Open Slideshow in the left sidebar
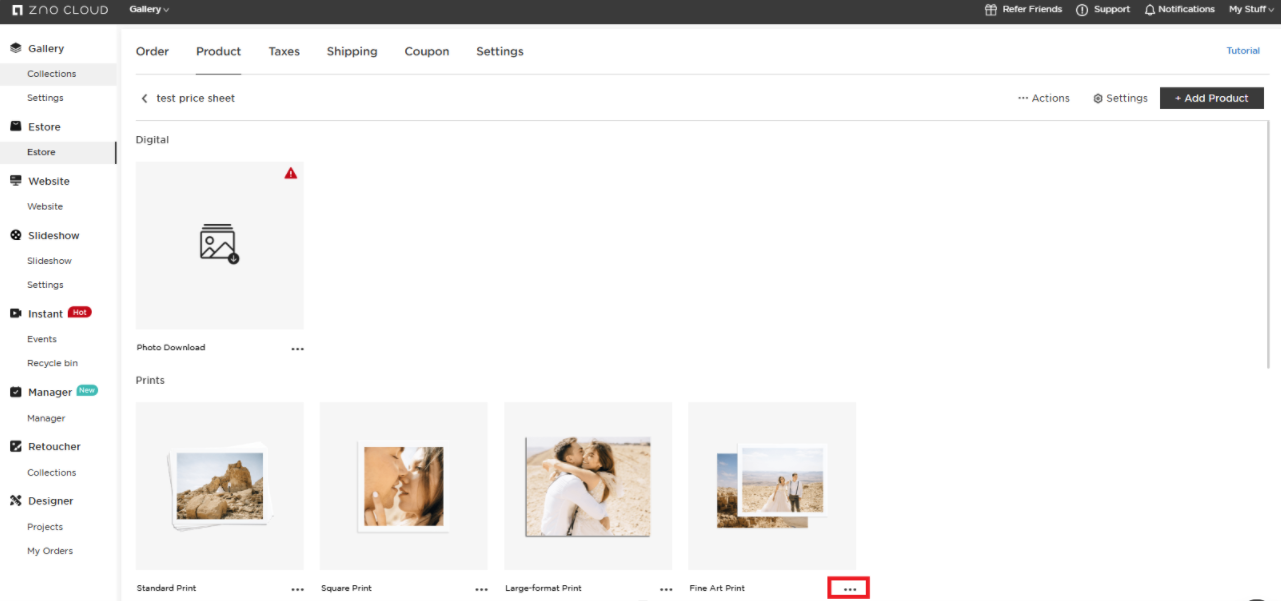 pos(49,261)
